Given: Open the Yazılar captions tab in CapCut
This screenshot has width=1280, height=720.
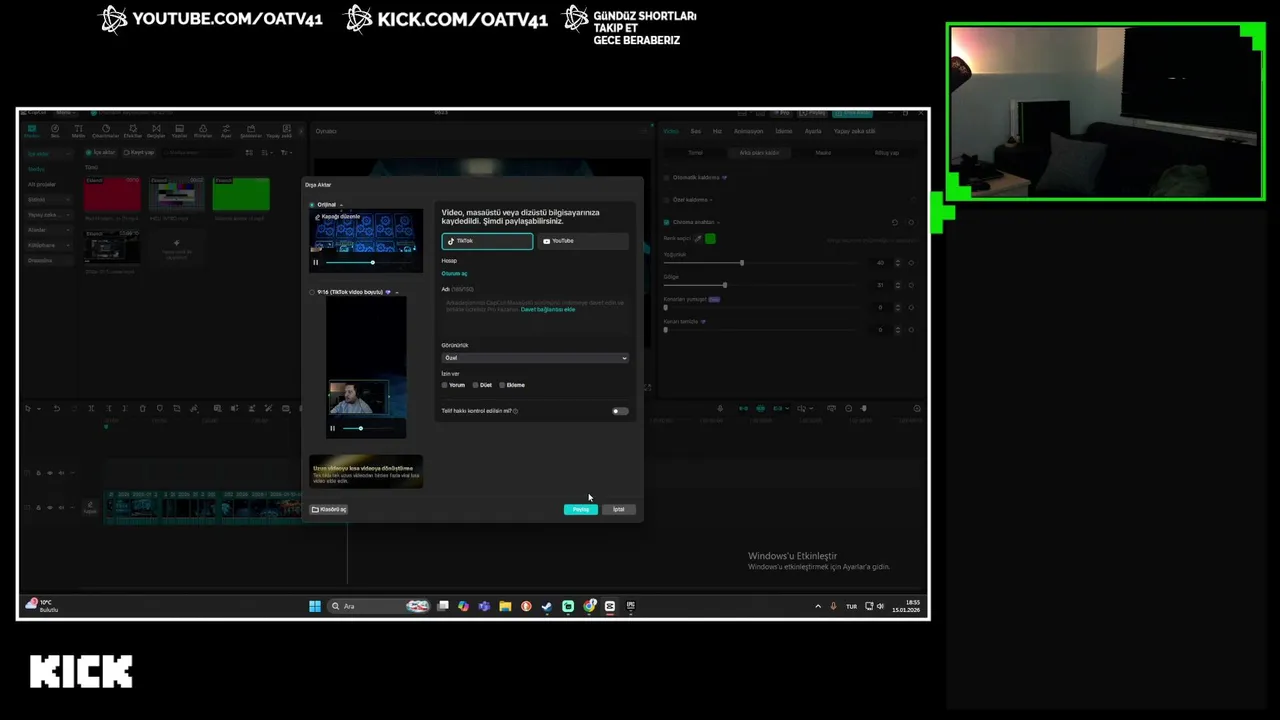Looking at the screenshot, I should pos(179,131).
